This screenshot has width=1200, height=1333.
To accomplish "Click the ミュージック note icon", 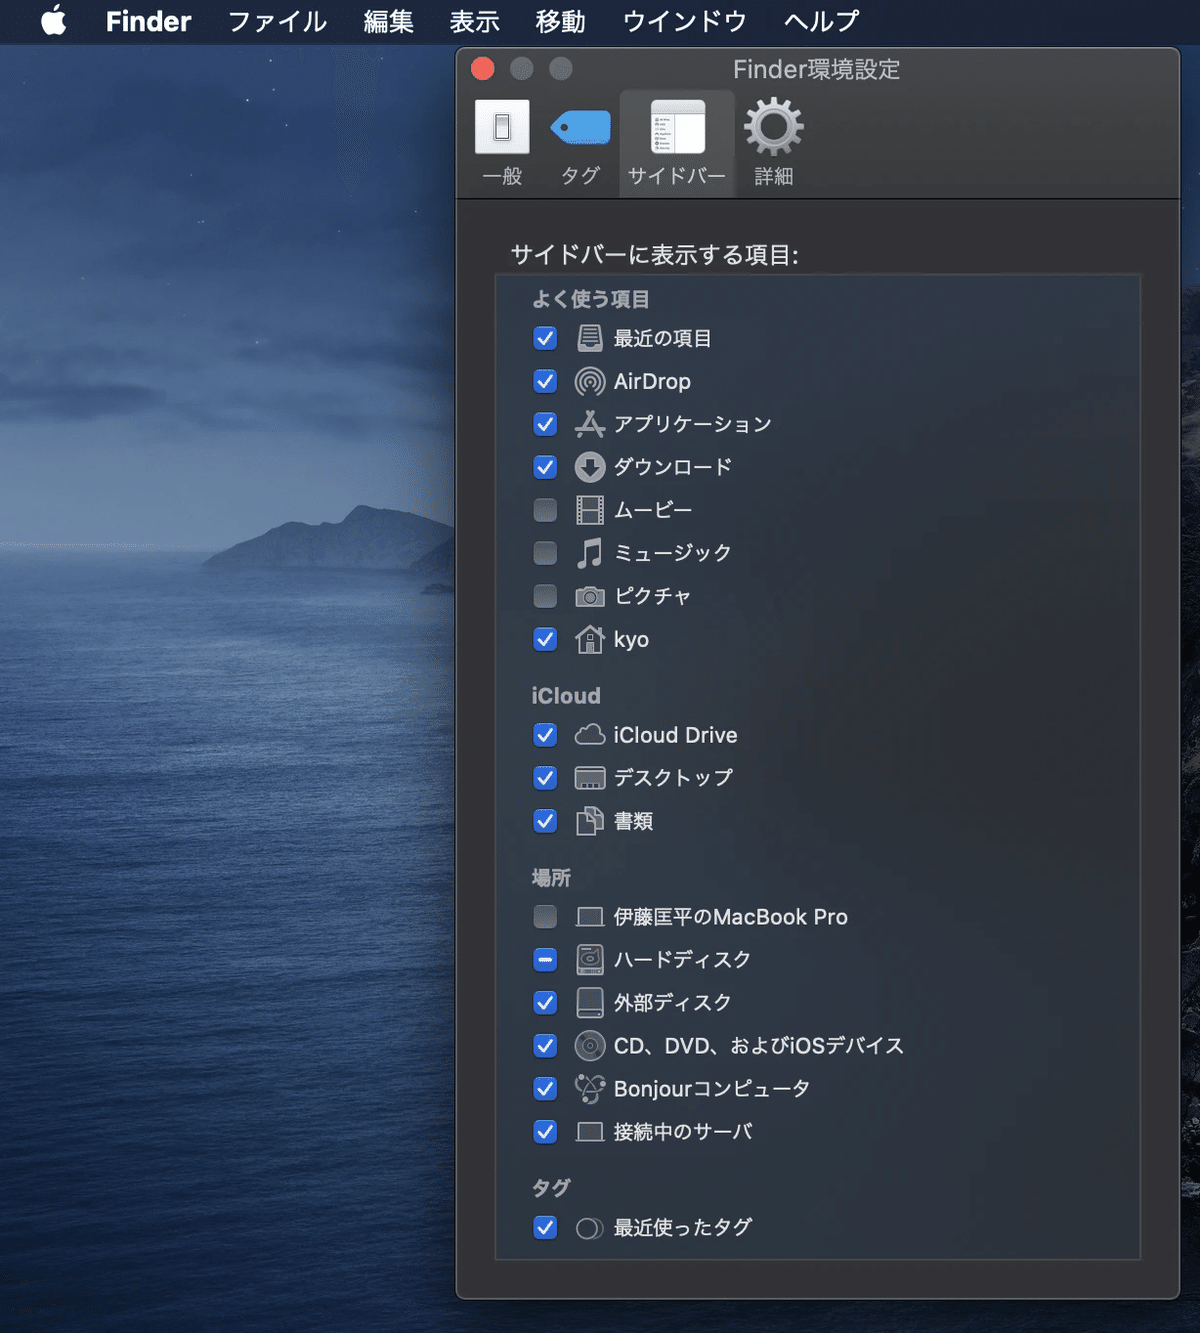I will click(x=590, y=553).
